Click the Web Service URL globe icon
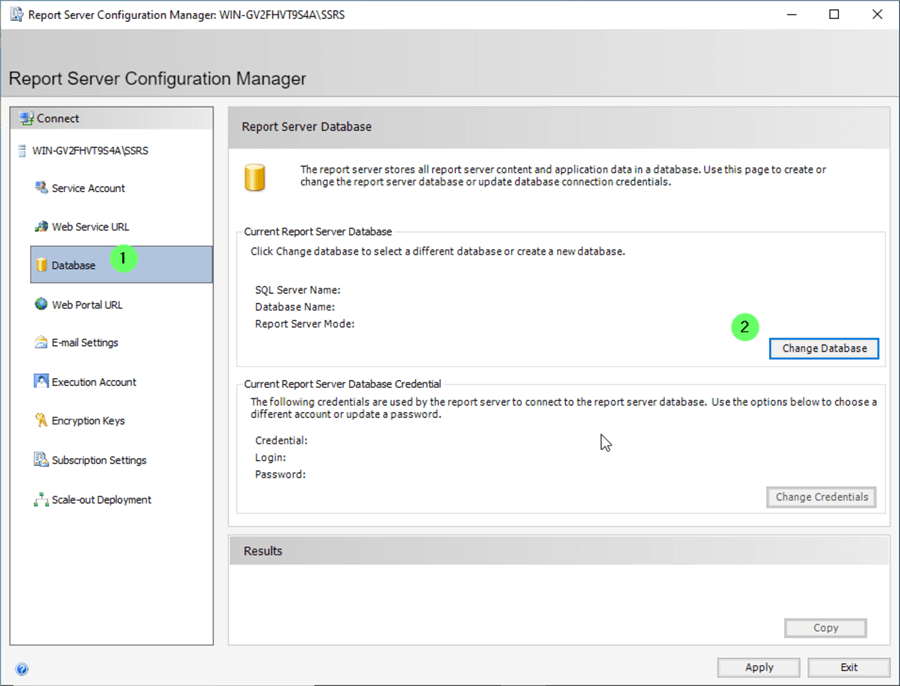Image resolution: width=900 pixels, height=686 pixels. click(41, 227)
